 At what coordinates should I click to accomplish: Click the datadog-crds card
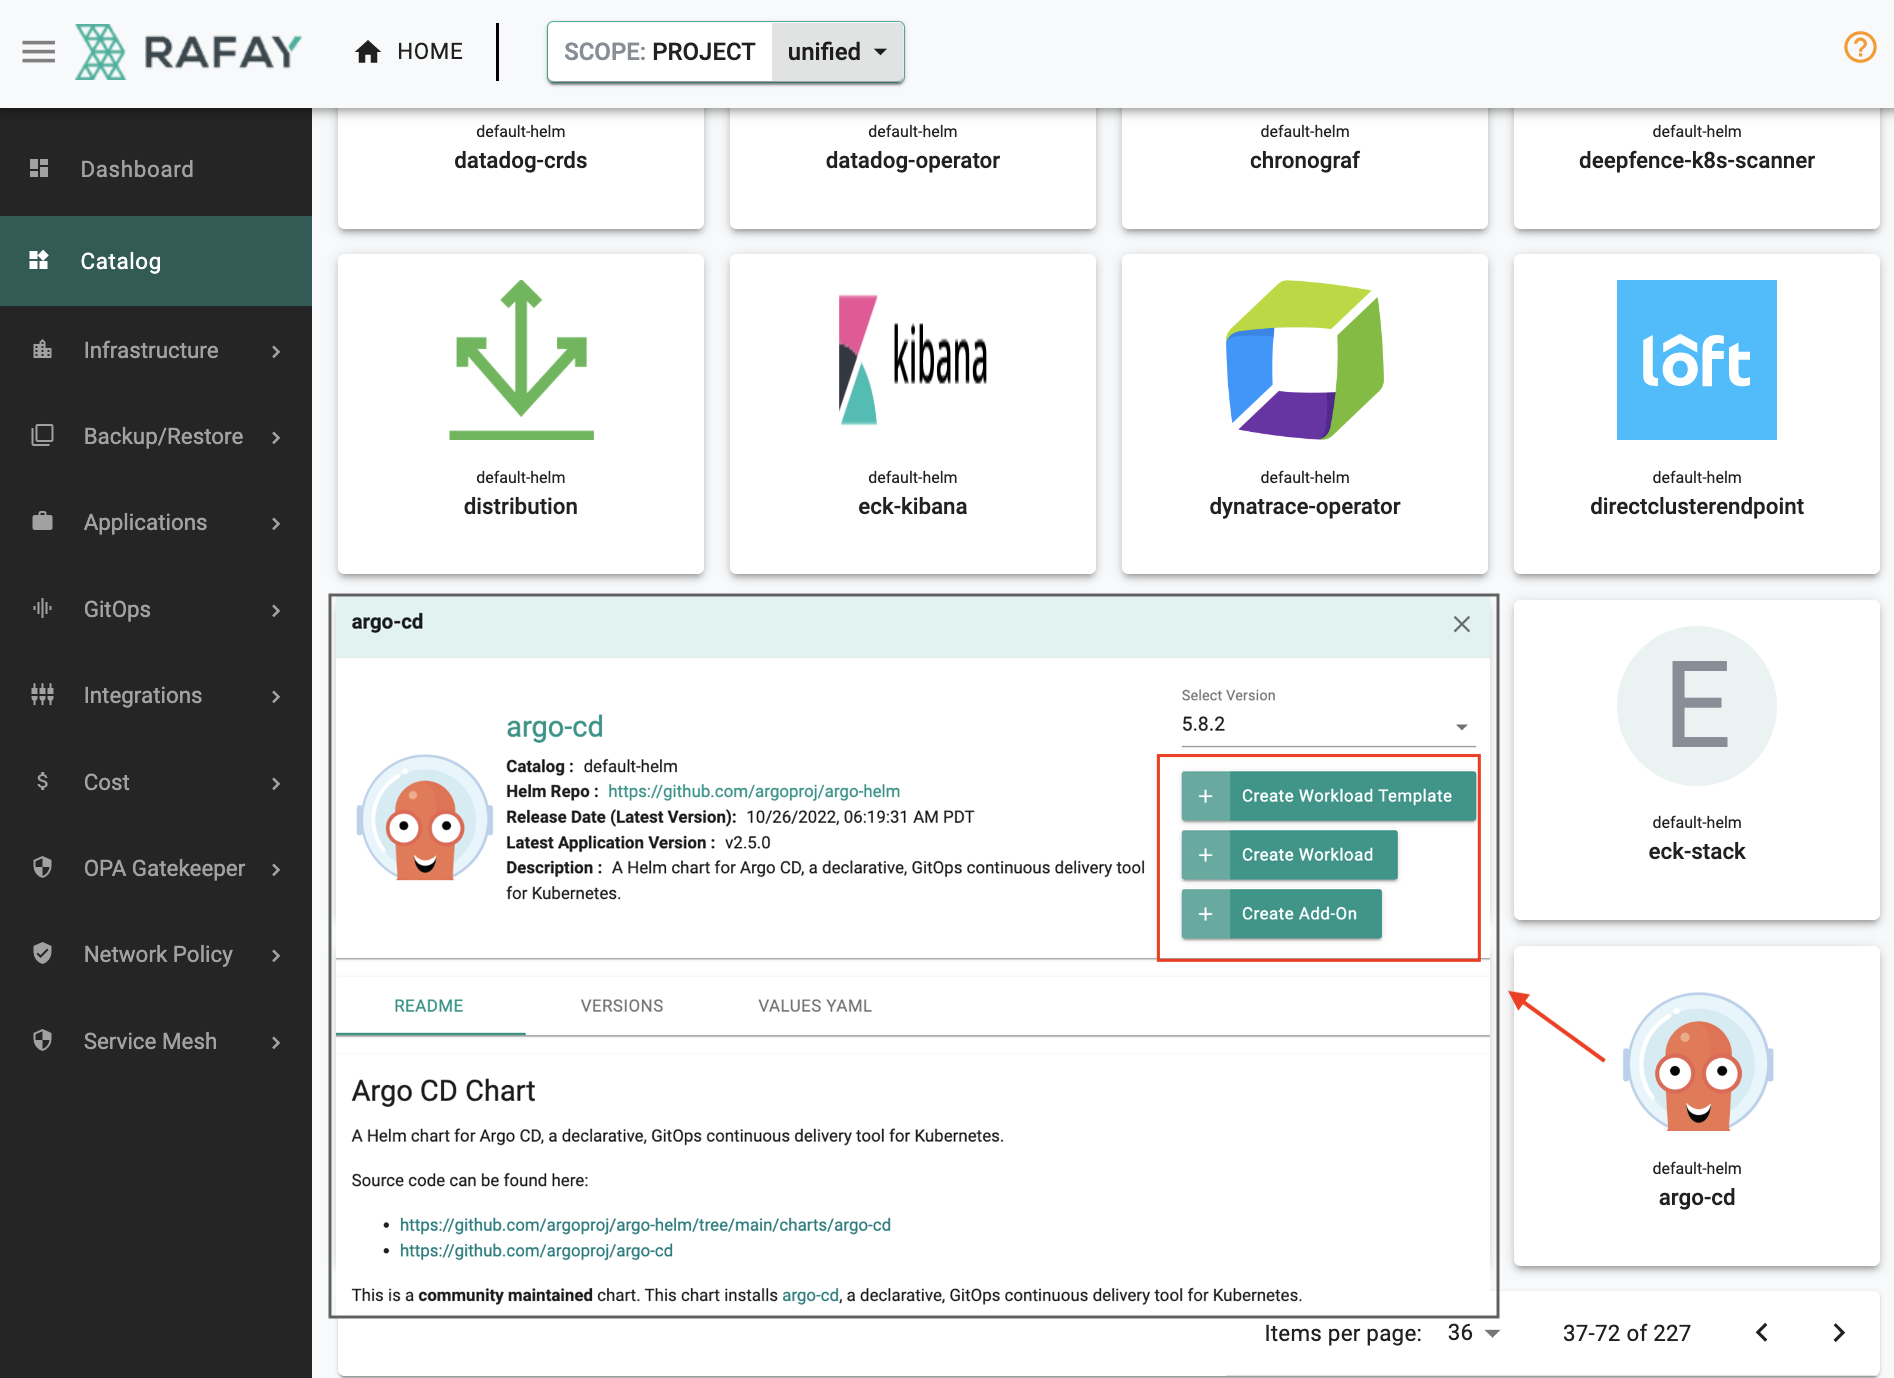tap(521, 167)
